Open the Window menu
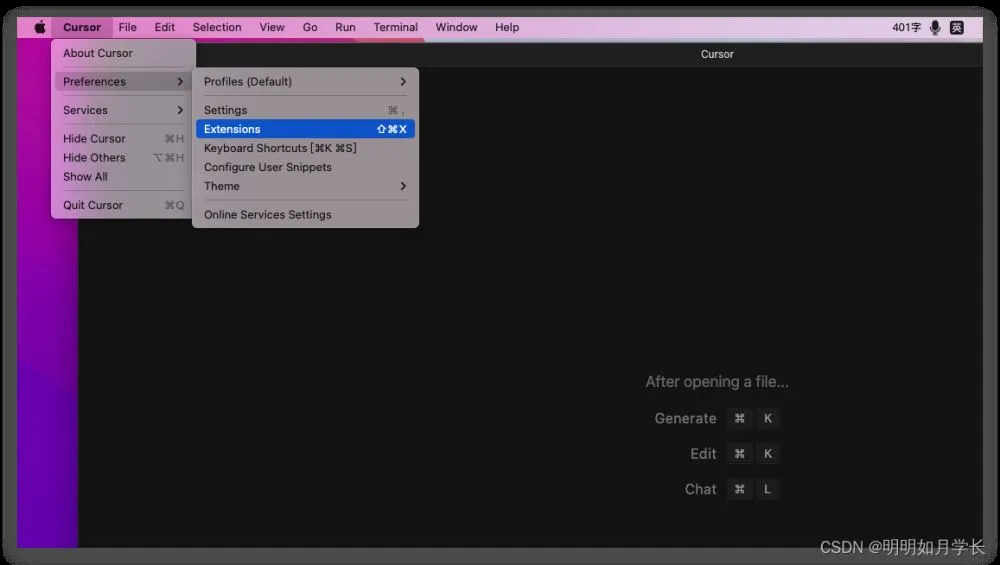Screen dimensions: 1000x565 coord(456,27)
